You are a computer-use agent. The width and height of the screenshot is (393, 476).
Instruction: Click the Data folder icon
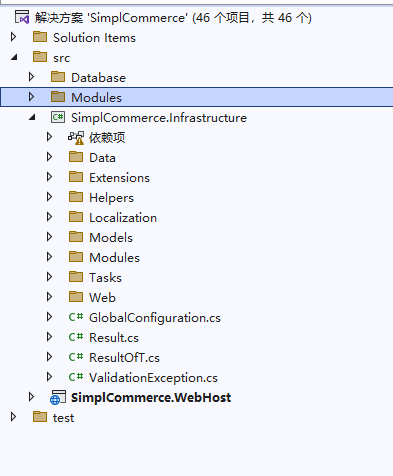point(76,157)
